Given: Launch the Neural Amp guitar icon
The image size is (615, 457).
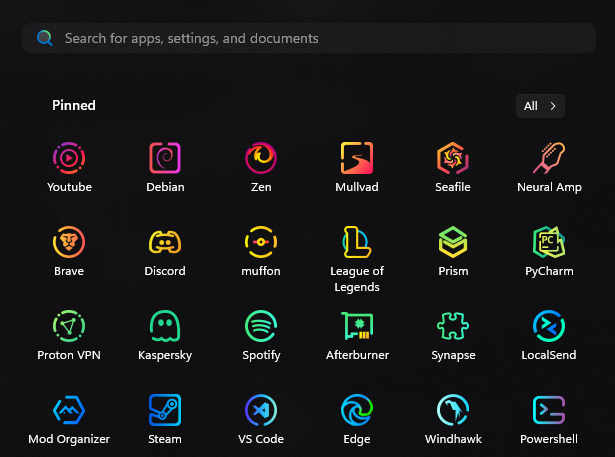Looking at the screenshot, I should coord(549,158).
